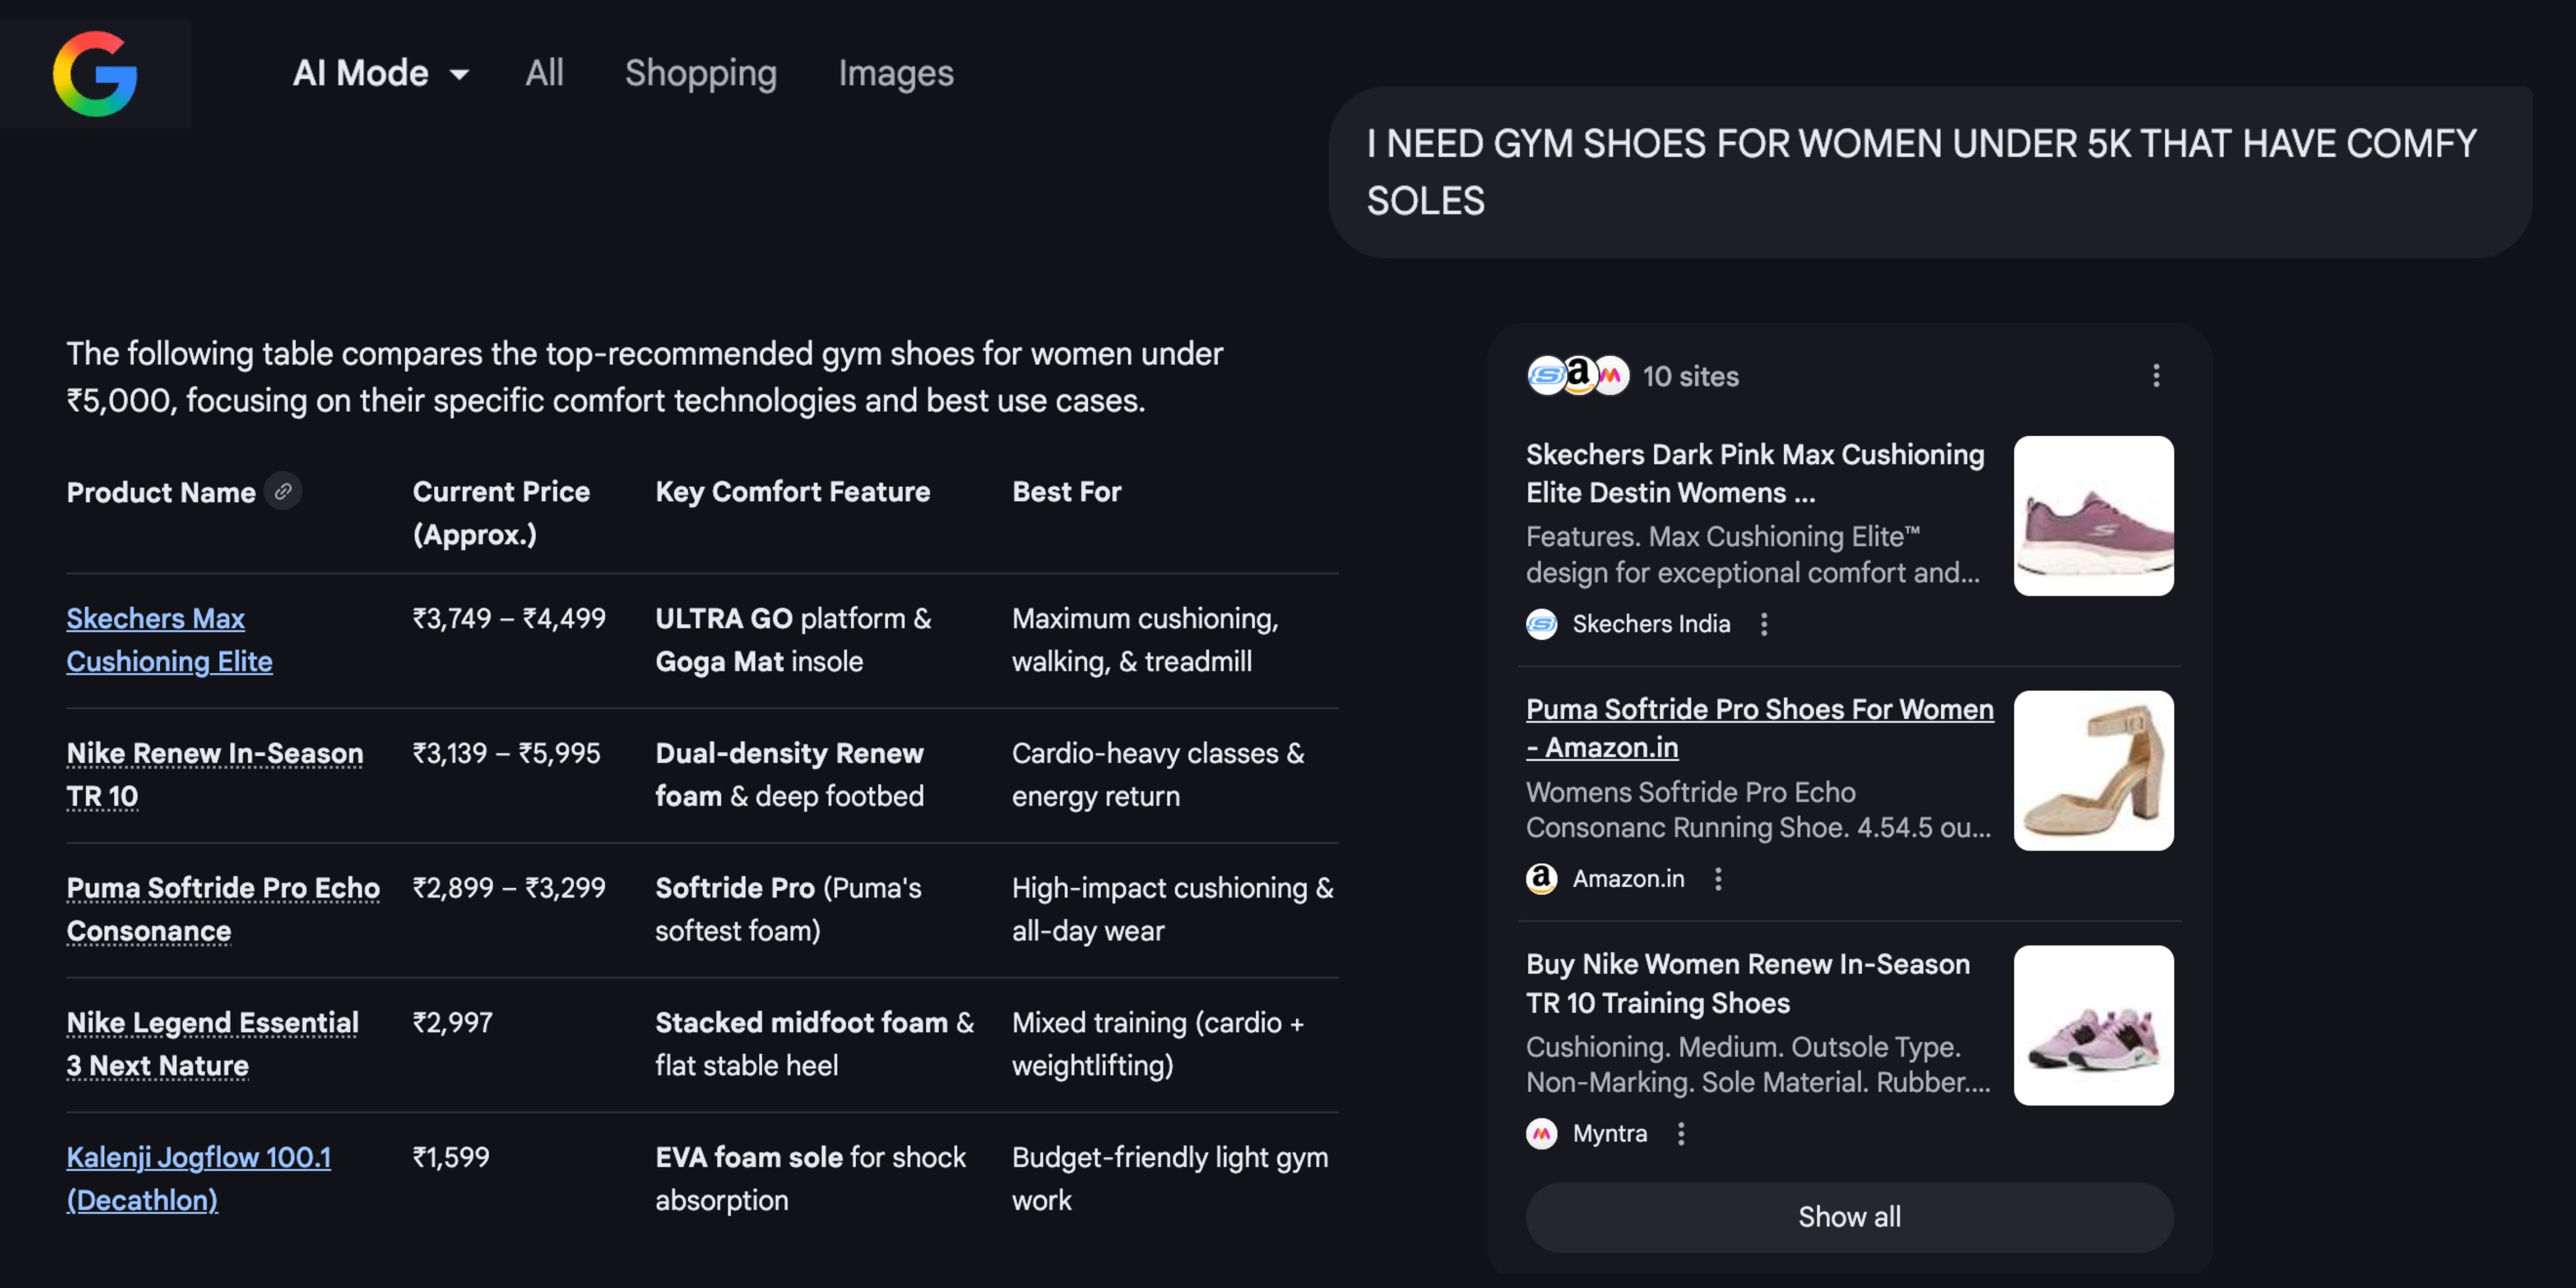The width and height of the screenshot is (2576, 1288).
Task: Open three-dot menu next to Myntra
Action: 1680,1134
